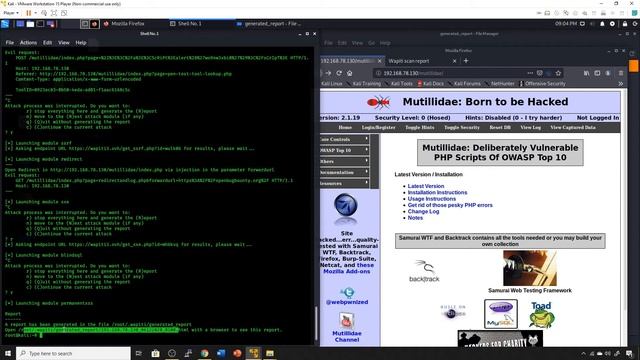Screen dimensions: 640x360
Task: Open the file manager icon in Kali panel
Action: pyautogui.click(x=30, y=24)
